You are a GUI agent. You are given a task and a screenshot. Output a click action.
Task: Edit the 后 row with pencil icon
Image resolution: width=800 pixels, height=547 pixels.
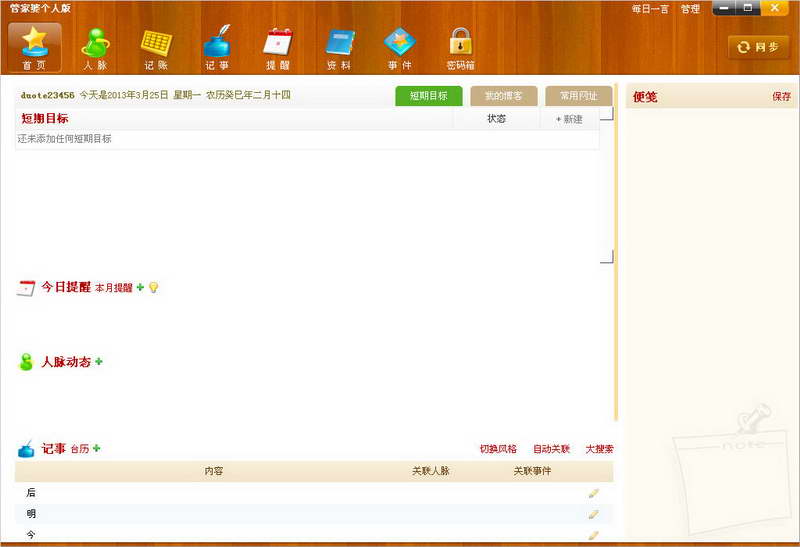coord(593,493)
